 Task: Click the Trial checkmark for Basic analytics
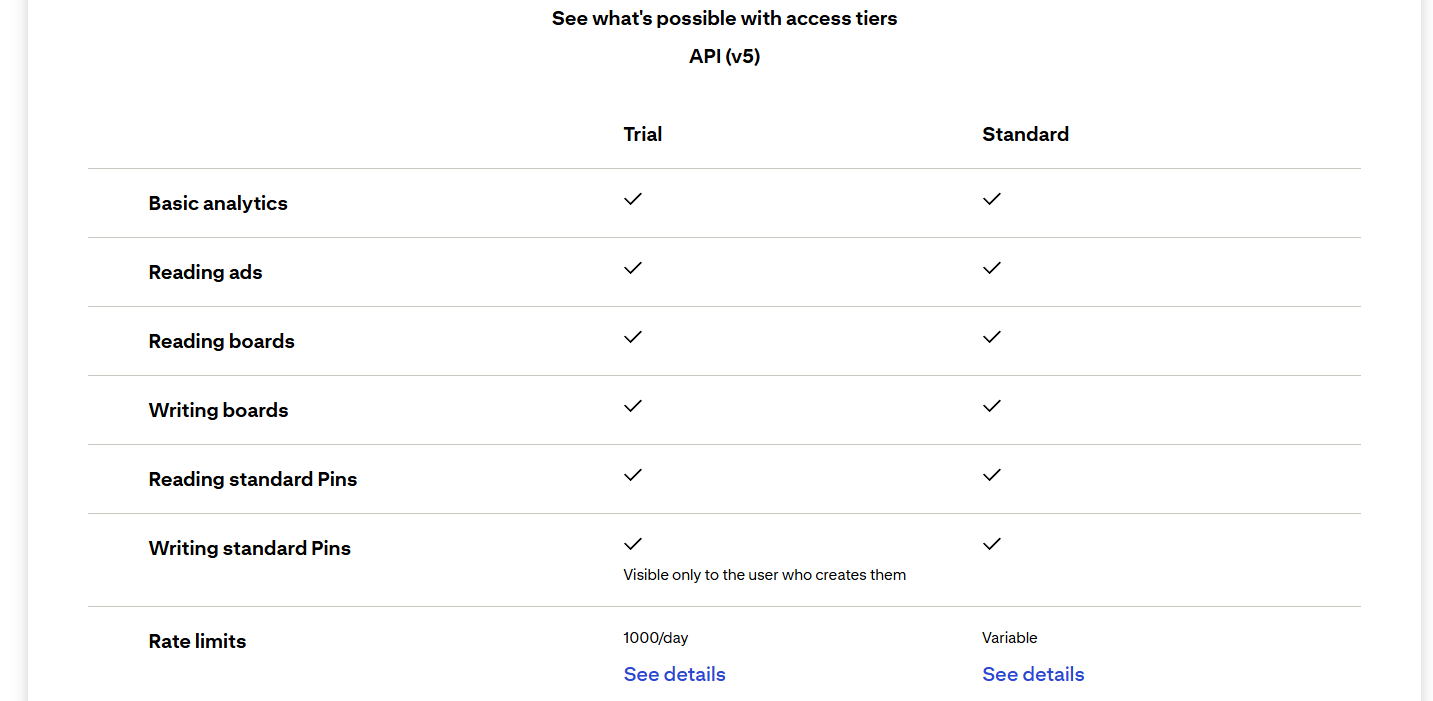pos(633,199)
